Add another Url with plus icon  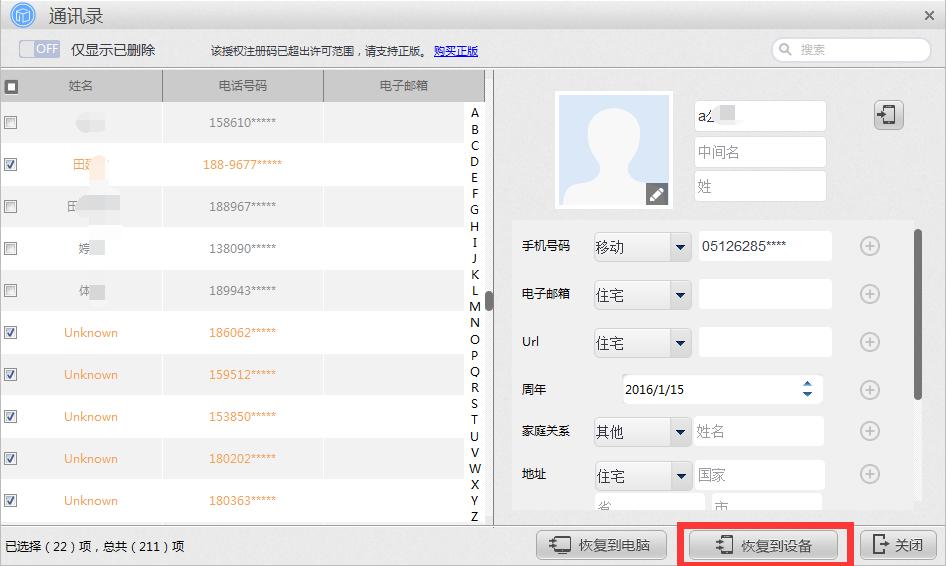pos(869,342)
